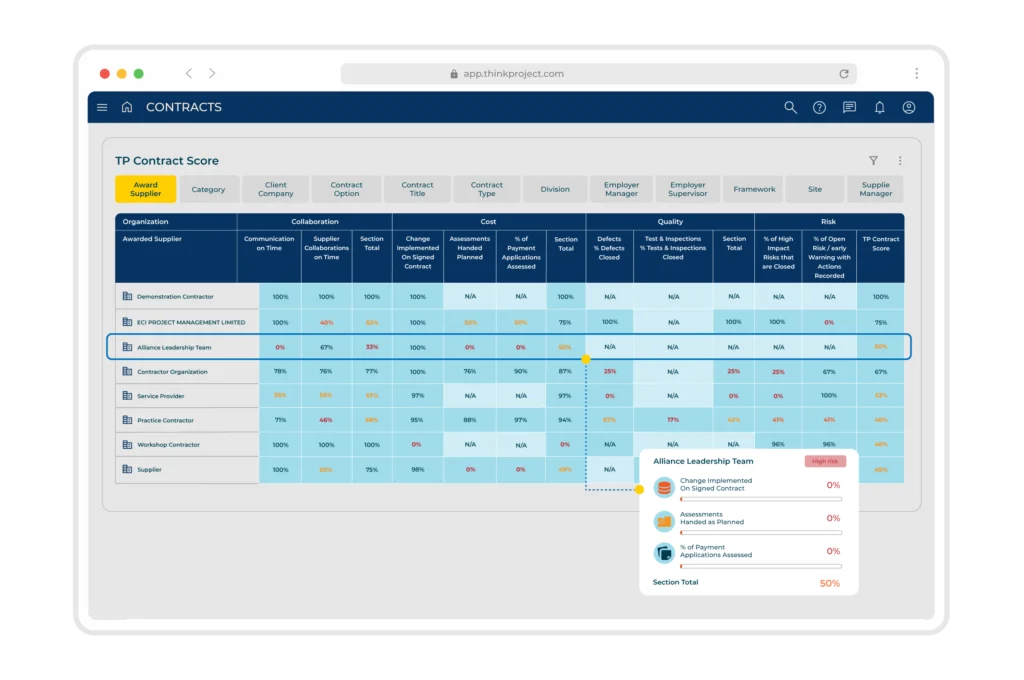Open TP Contract Score panel options menu
The width and height of the screenshot is (1024, 680).
tap(900, 161)
